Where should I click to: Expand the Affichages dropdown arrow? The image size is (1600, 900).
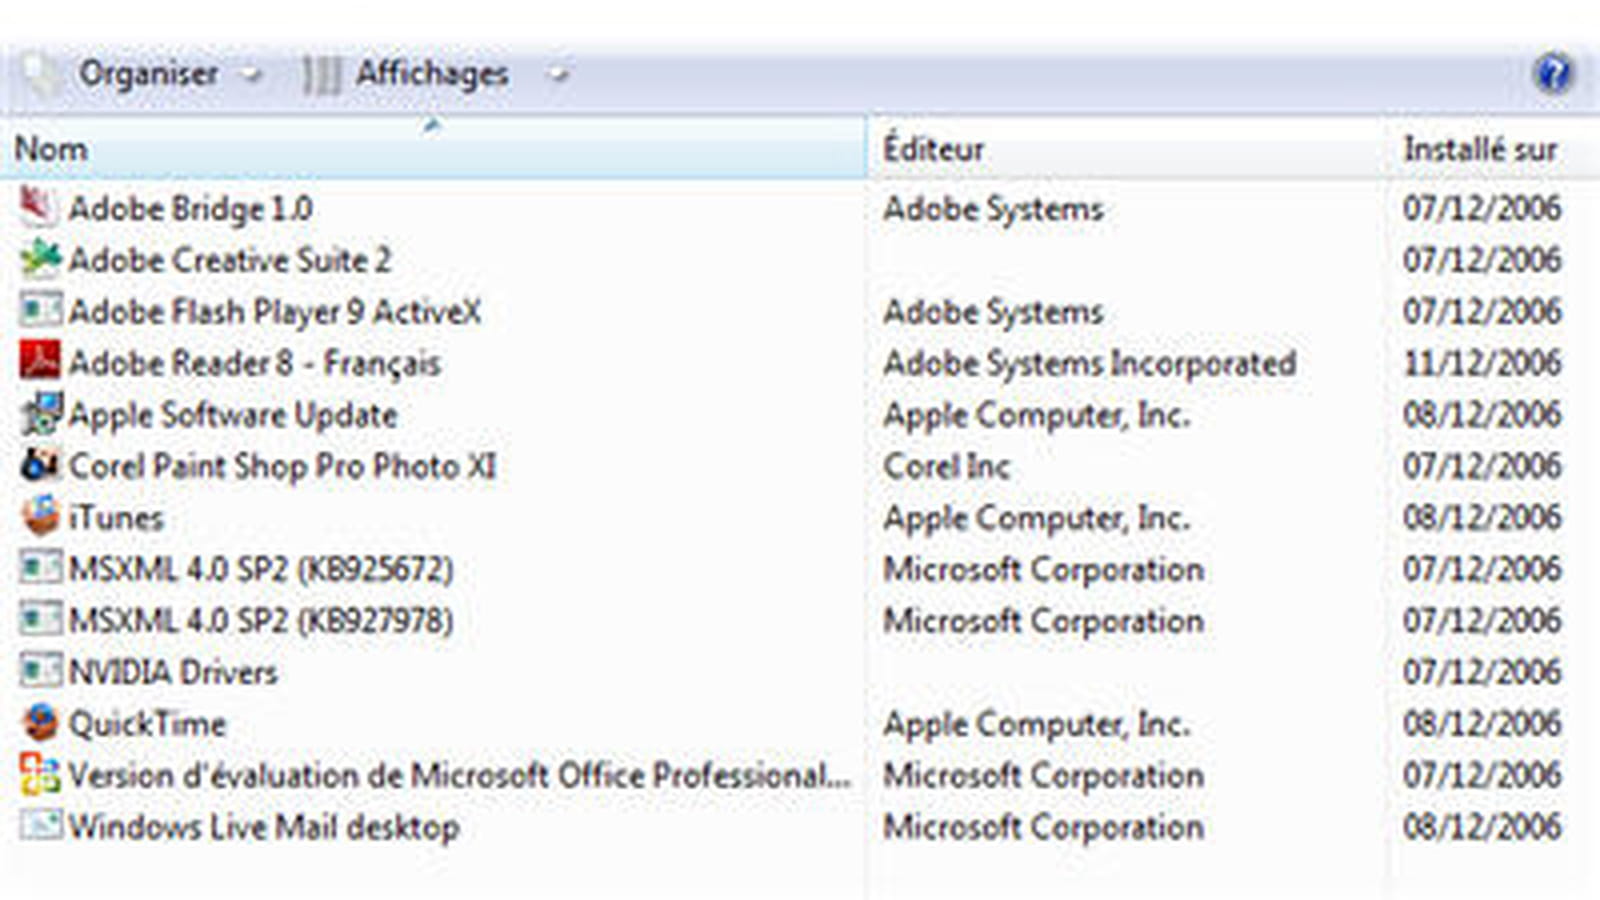click(x=558, y=74)
